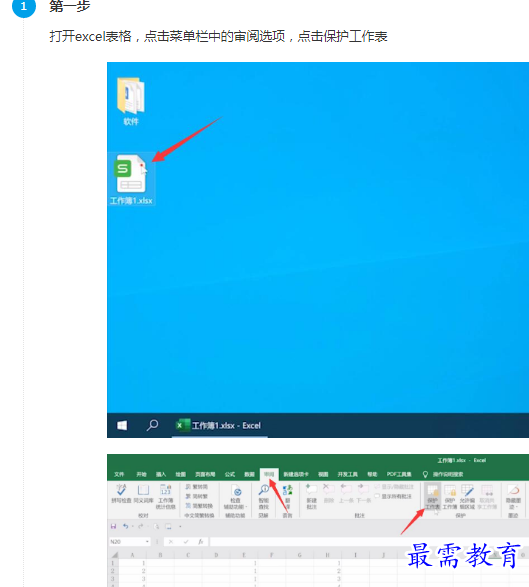Toggle 显示所有批注
The height and width of the screenshot is (587, 529).
click(393, 496)
